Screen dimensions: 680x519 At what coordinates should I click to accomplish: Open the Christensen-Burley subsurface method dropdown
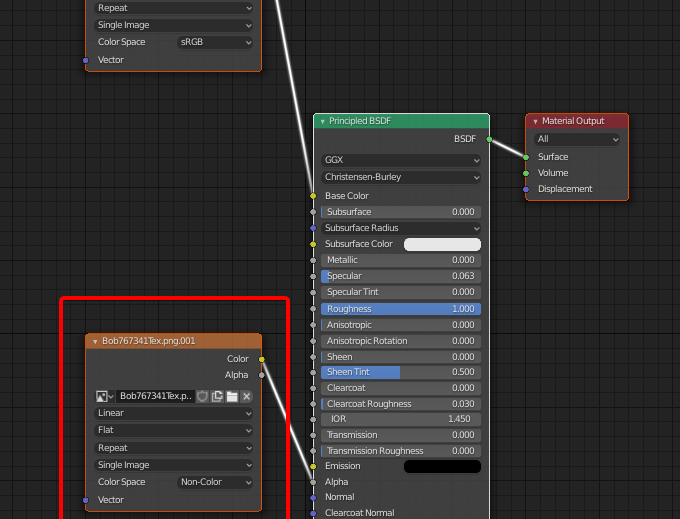tap(401, 177)
